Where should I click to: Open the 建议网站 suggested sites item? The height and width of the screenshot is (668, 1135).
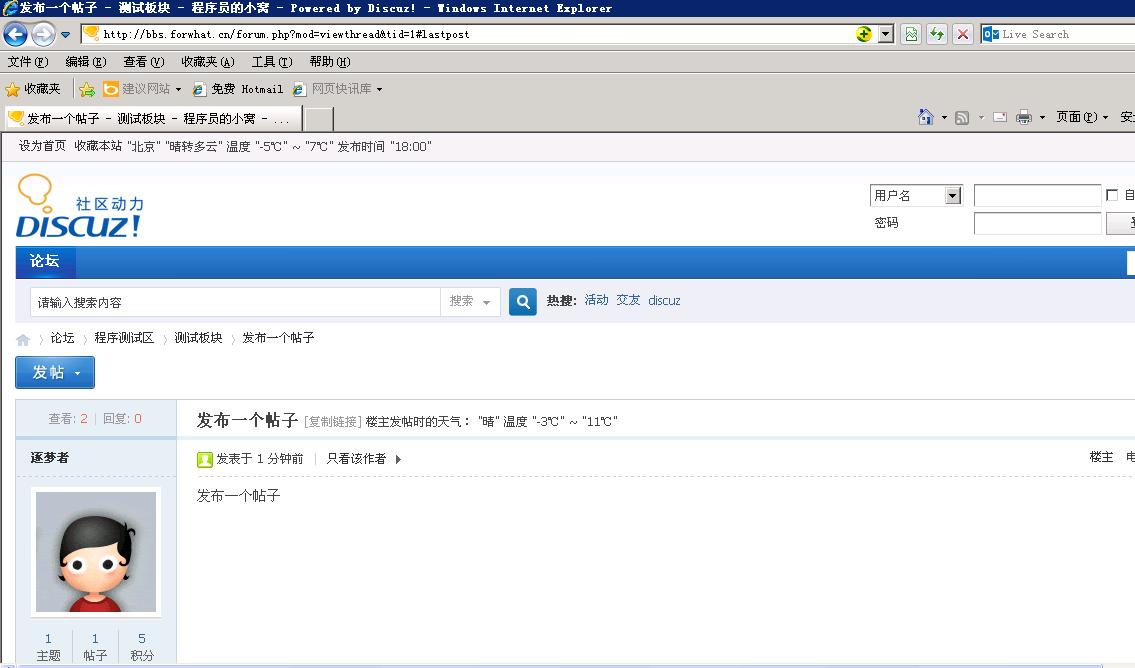pos(142,89)
